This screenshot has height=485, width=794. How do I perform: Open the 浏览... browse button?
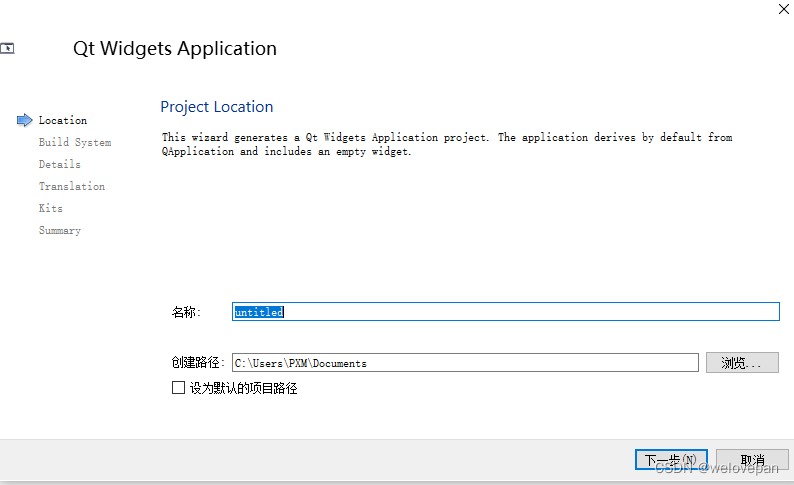(x=742, y=362)
